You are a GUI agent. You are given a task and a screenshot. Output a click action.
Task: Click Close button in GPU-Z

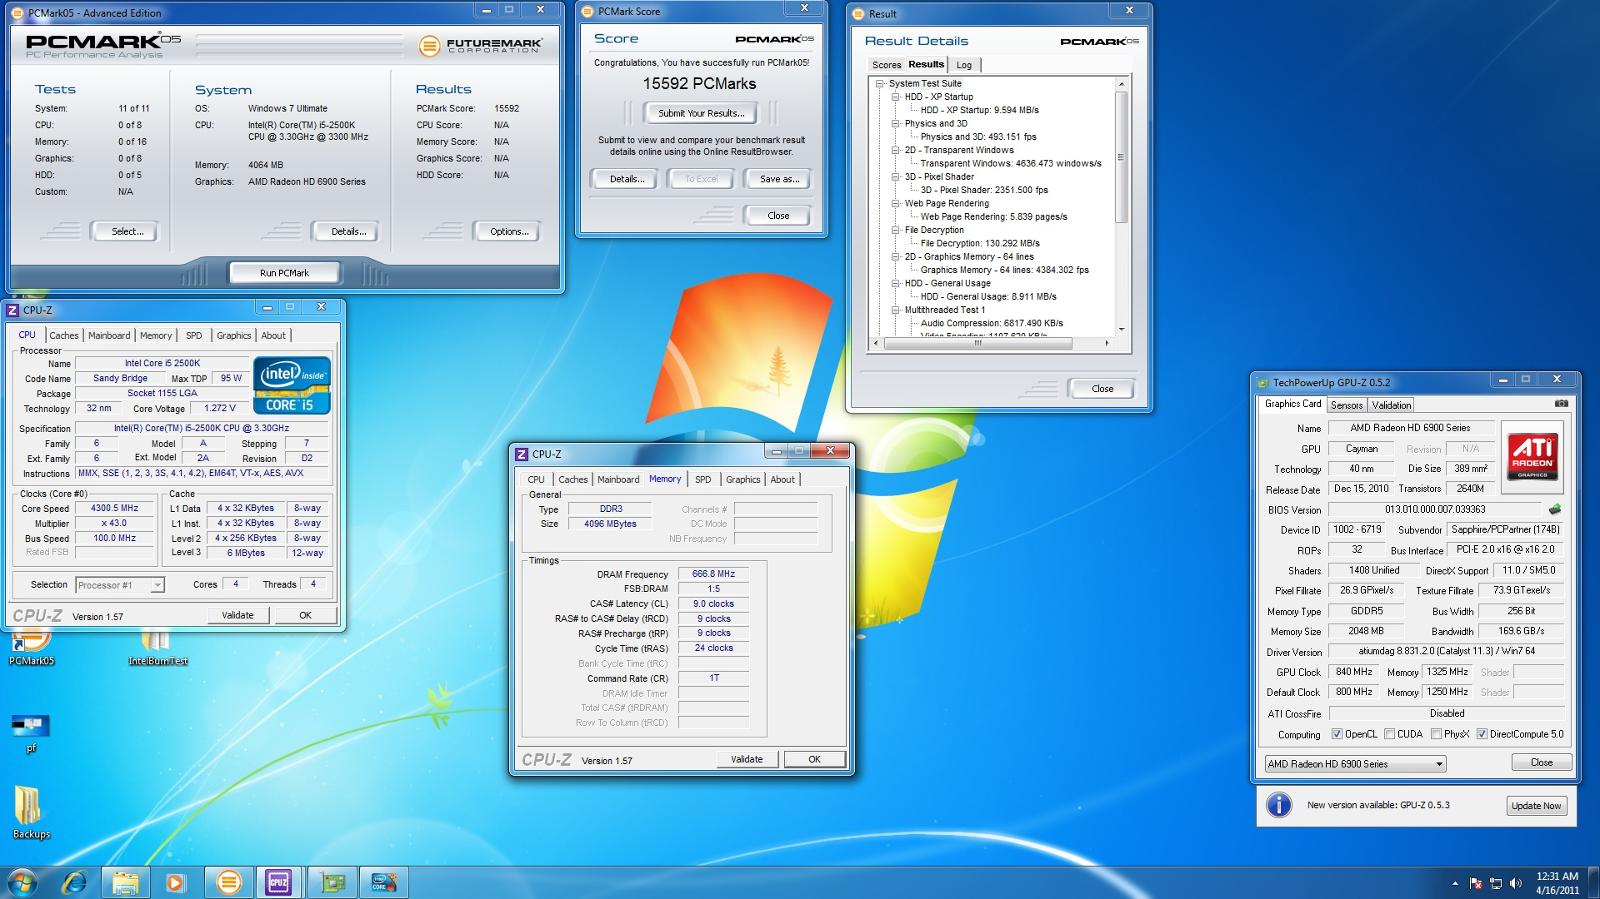1541,762
